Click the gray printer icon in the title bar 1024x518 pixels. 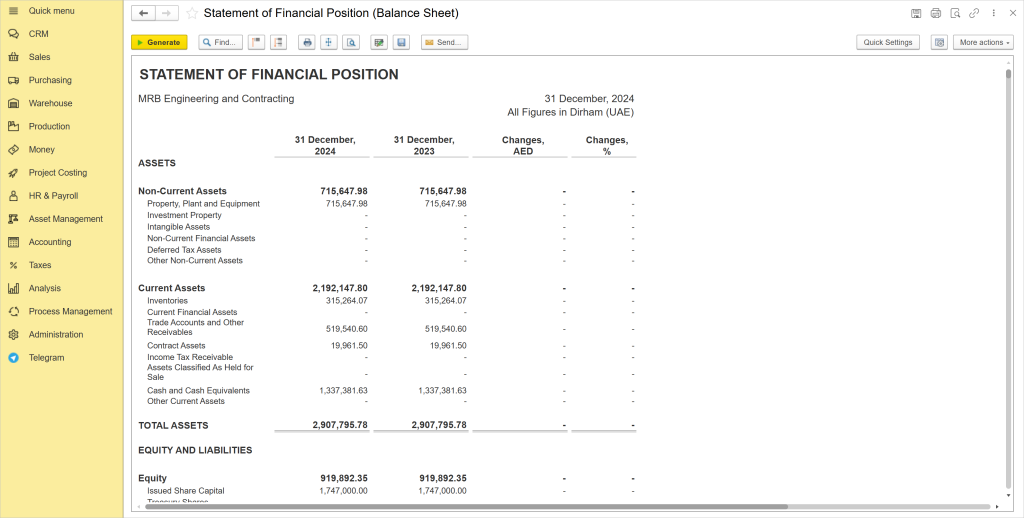[x=936, y=13]
